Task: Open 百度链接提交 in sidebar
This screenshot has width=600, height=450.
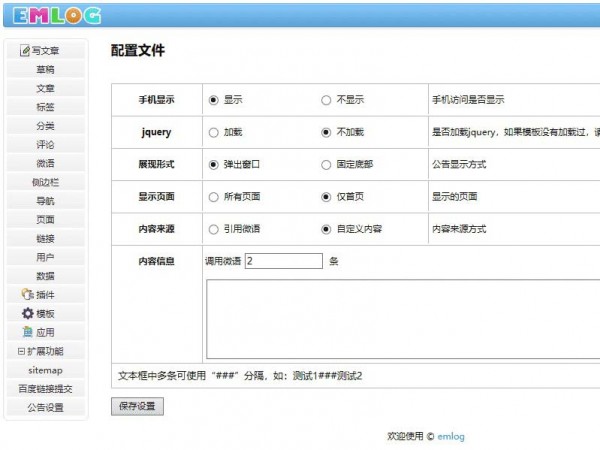Action: pos(46,389)
